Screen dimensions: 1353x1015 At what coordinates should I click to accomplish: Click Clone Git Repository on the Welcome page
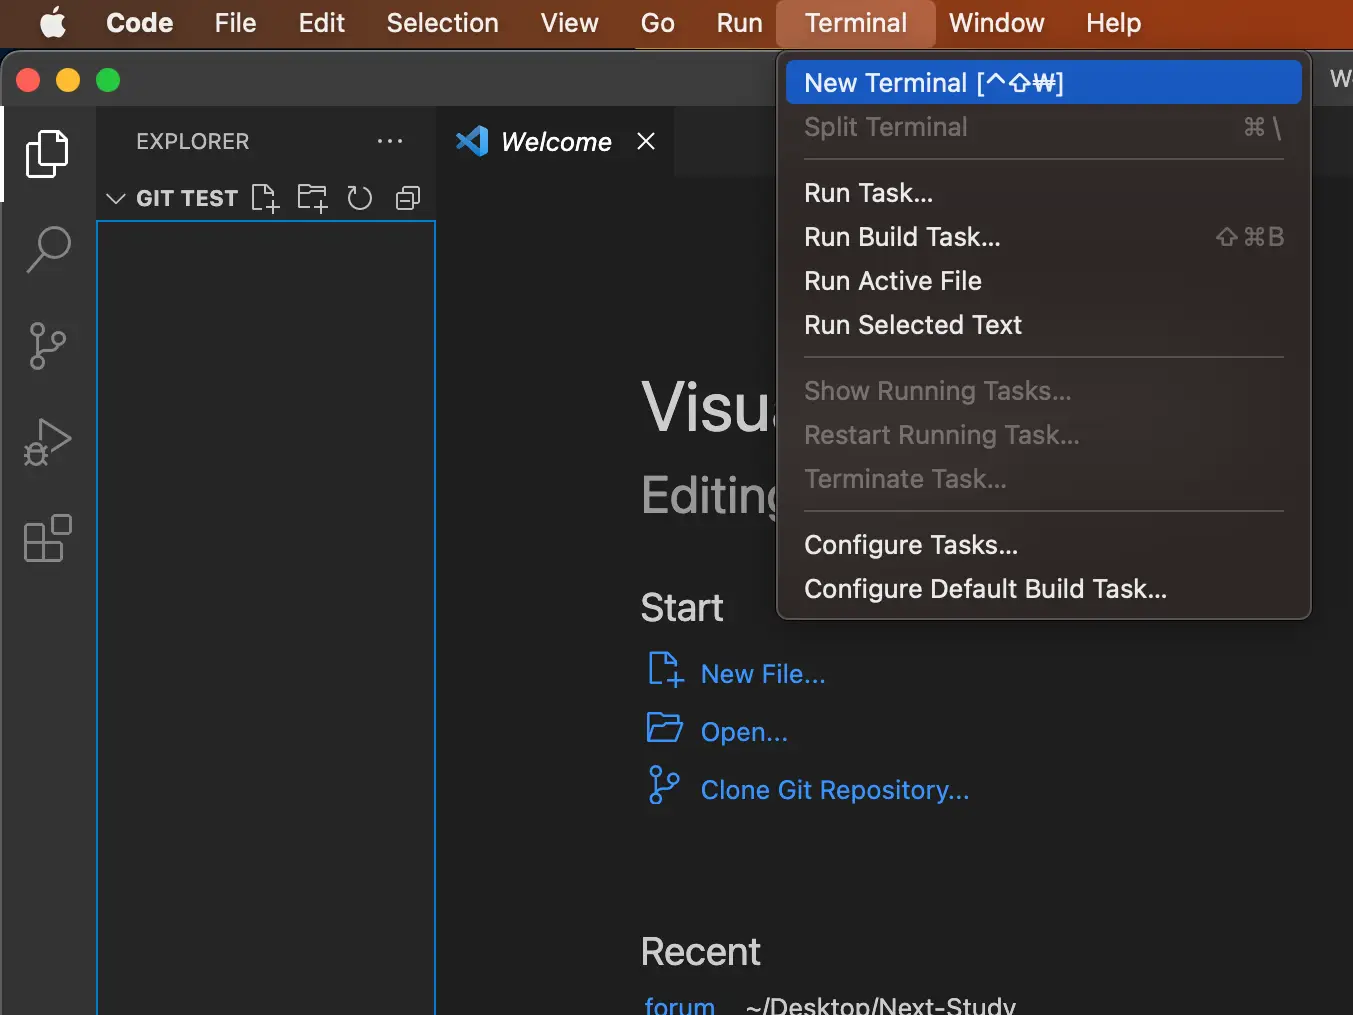(835, 790)
